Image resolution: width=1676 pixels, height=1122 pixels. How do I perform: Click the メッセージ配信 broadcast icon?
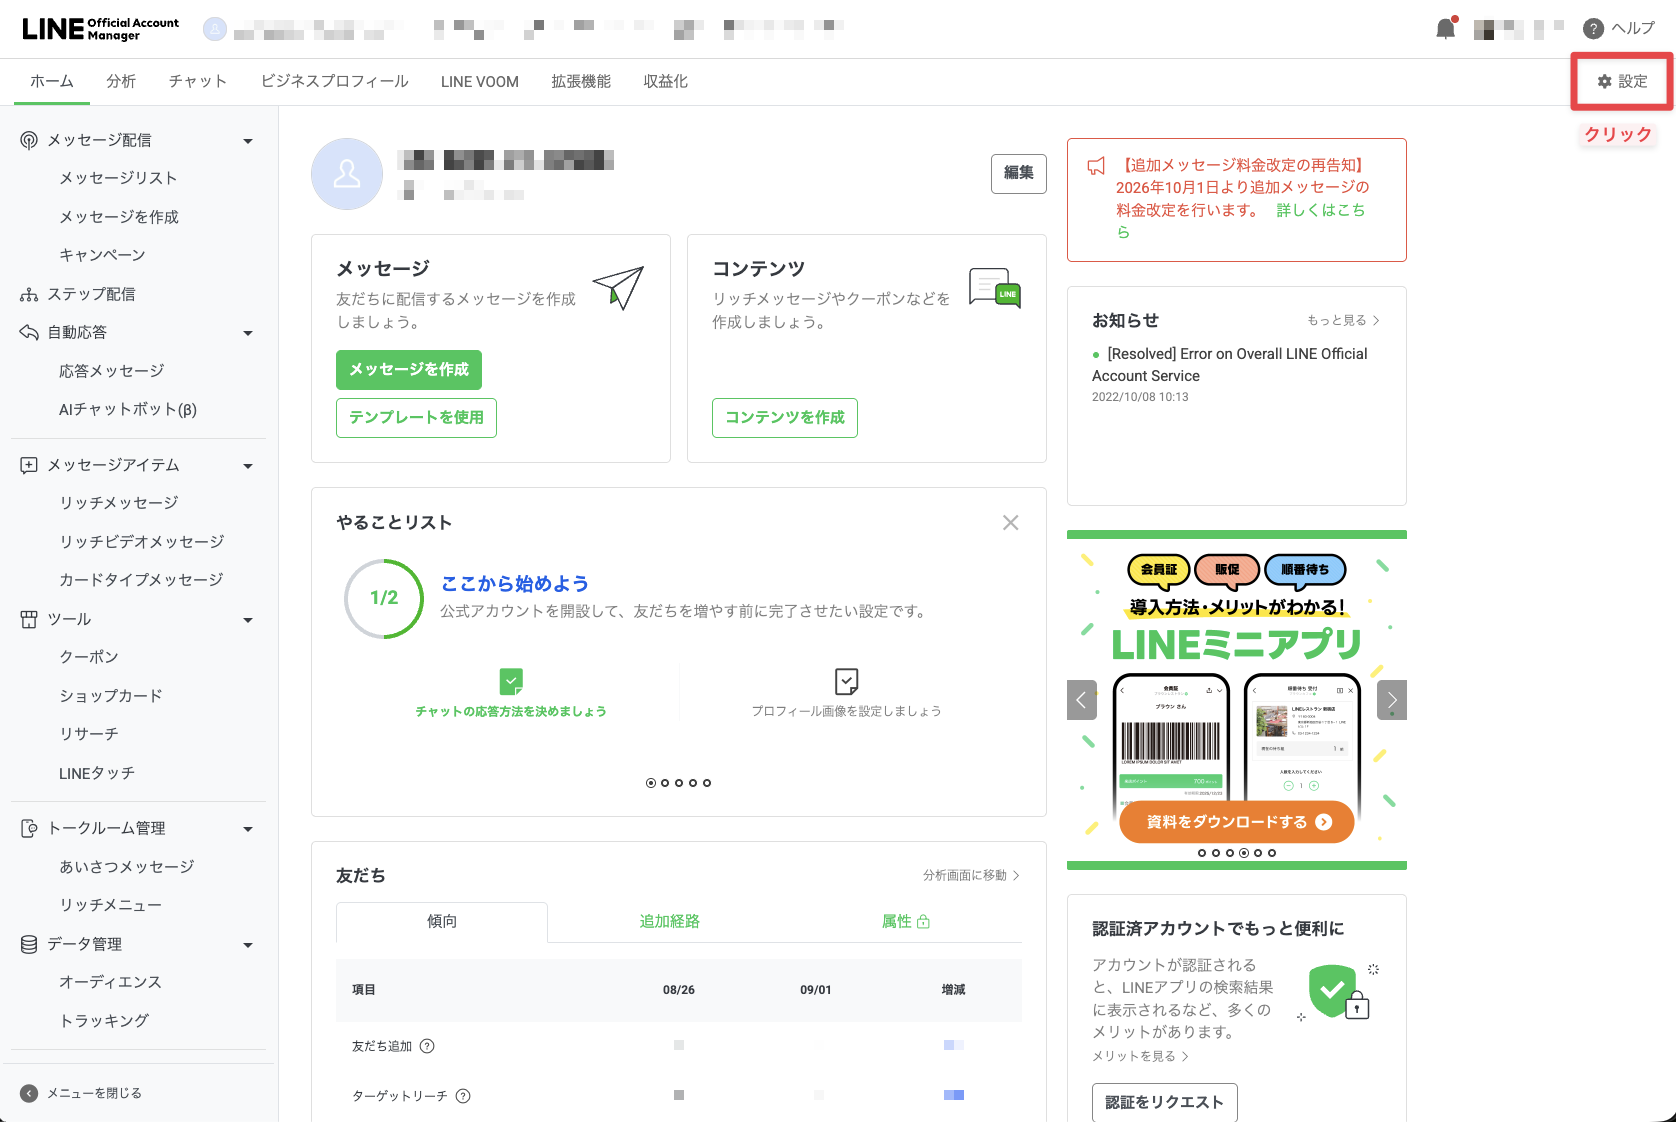[x=29, y=140]
